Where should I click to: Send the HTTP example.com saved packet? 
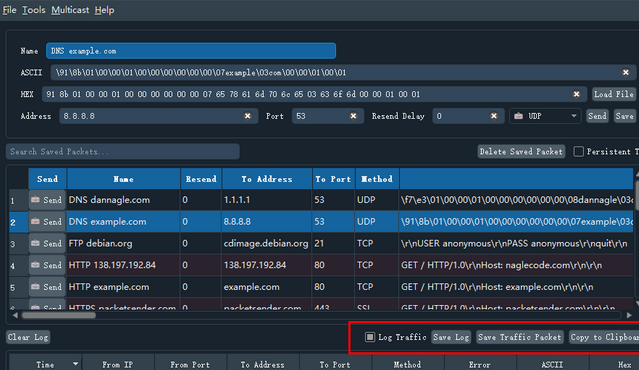point(47,287)
